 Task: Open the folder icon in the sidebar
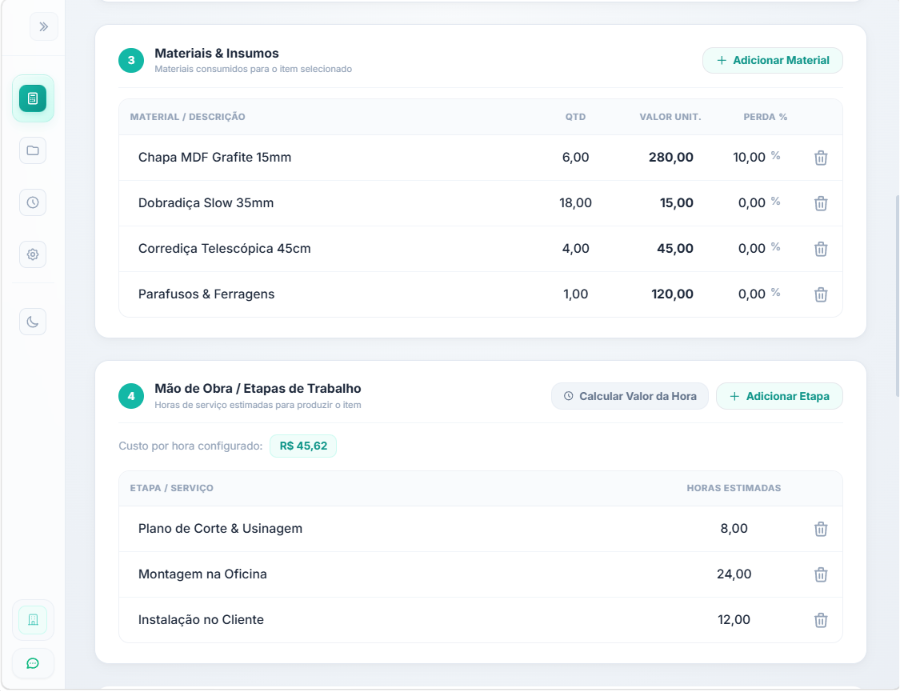click(x=33, y=150)
